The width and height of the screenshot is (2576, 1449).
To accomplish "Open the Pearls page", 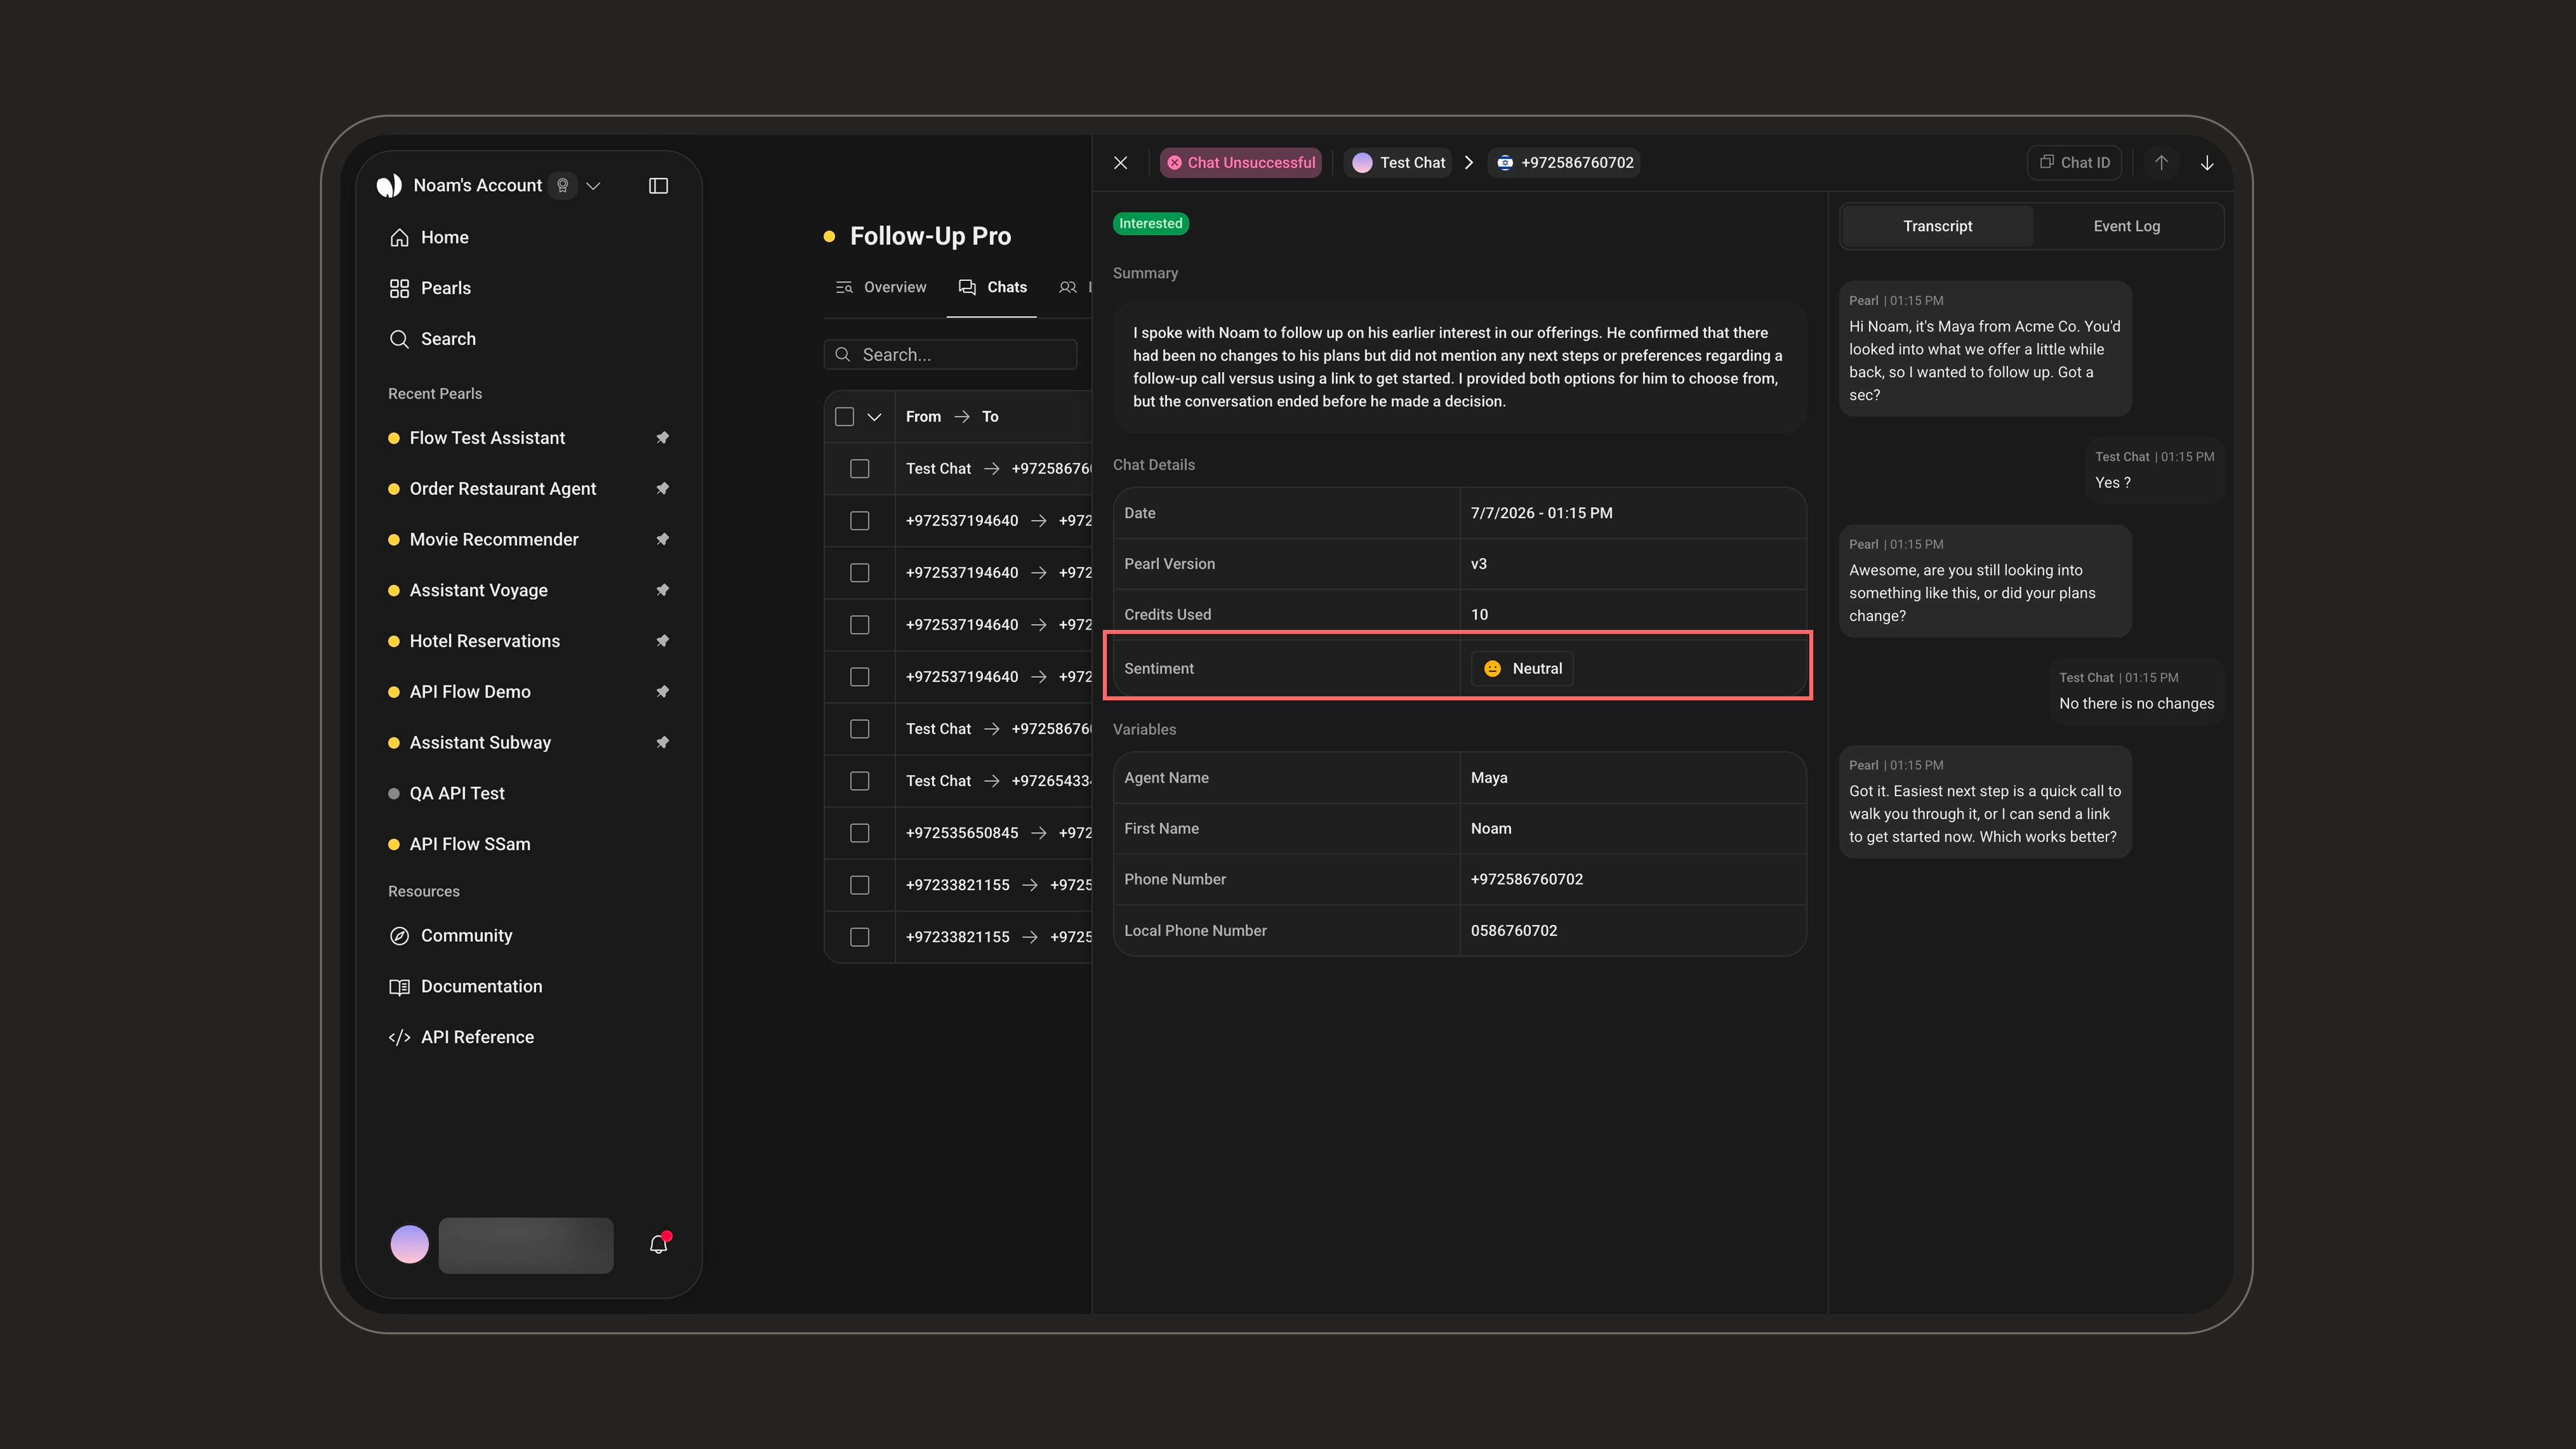I will pyautogui.click(x=430, y=288).
